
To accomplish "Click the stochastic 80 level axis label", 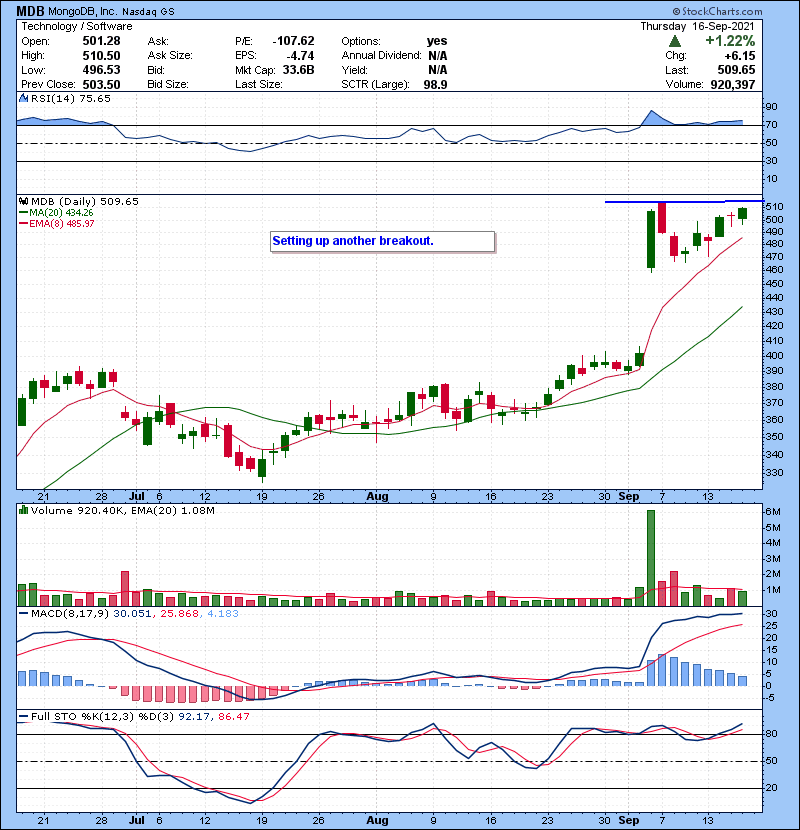I will tap(771, 734).
